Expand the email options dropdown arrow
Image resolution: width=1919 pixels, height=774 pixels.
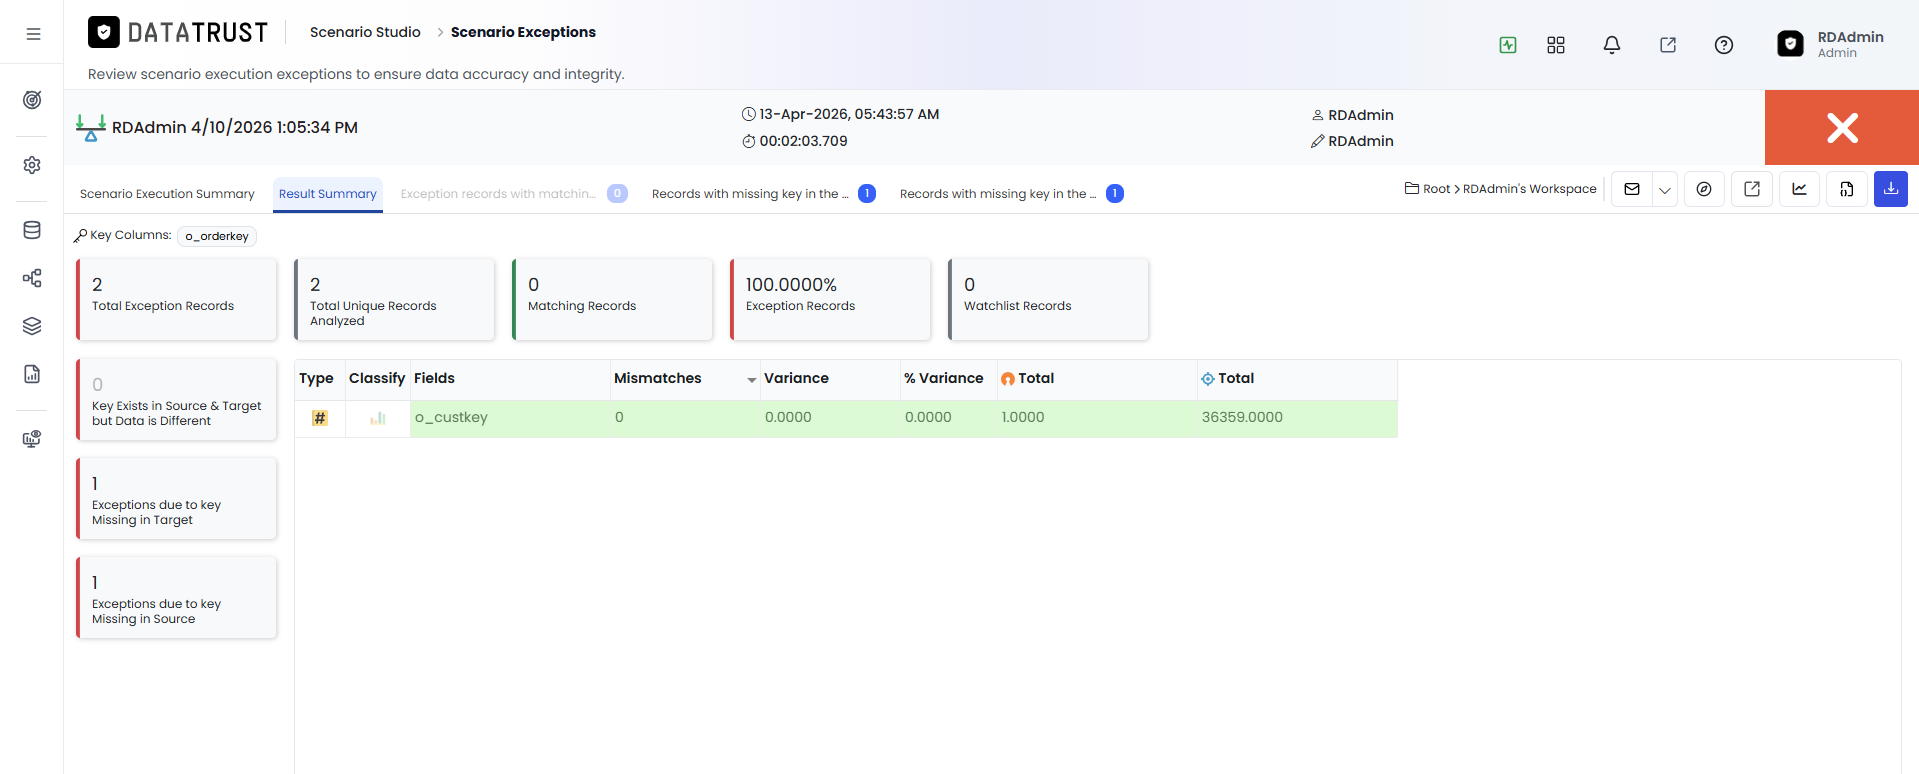coord(1665,189)
